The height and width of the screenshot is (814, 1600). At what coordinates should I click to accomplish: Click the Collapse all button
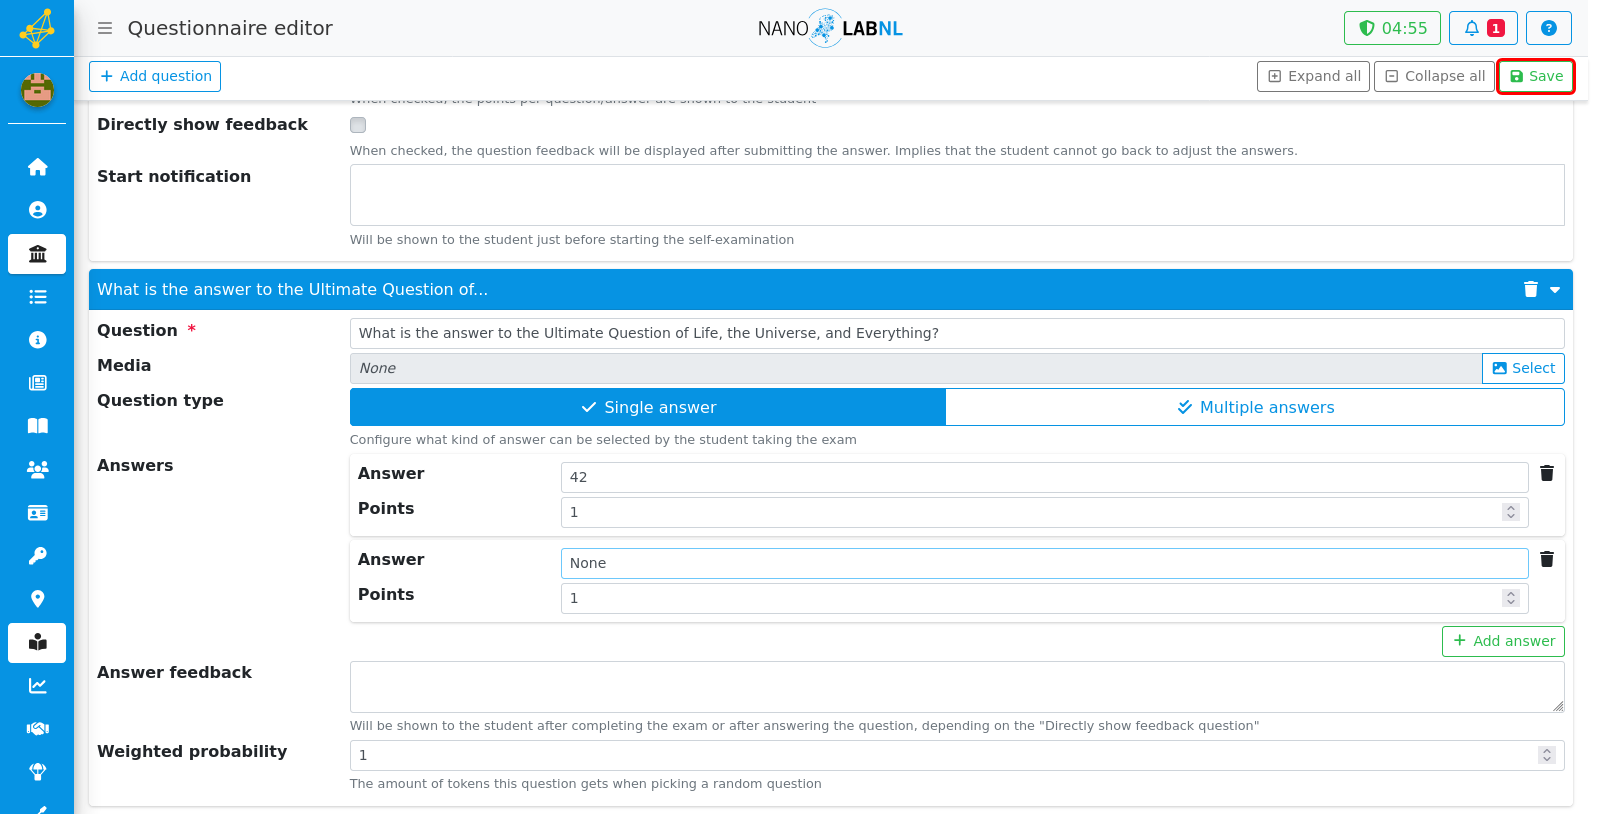[x=1434, y=76]
